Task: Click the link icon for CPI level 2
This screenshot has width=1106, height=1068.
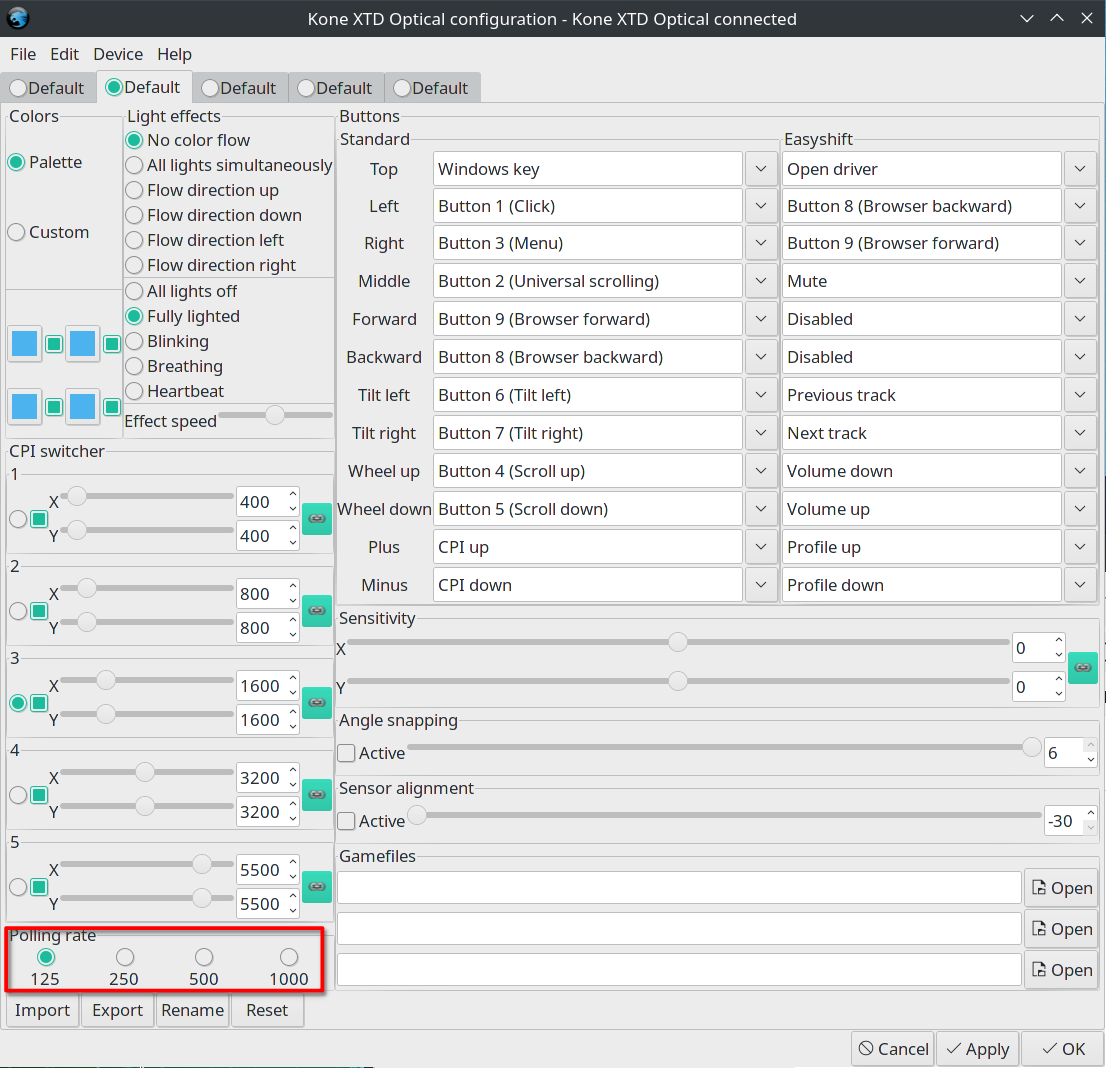Action: click(317, 611)
